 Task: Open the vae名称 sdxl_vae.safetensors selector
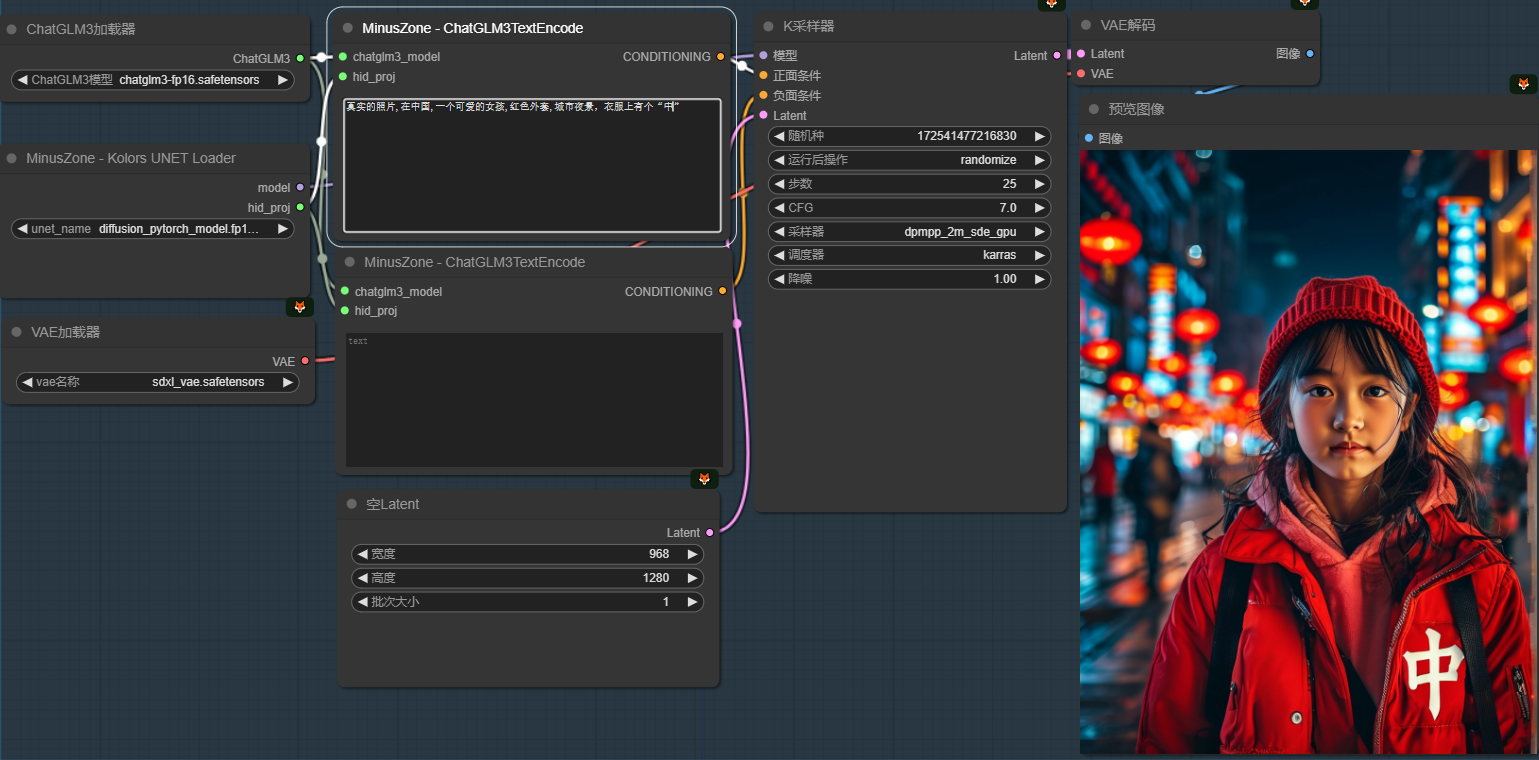pos(158,382)
